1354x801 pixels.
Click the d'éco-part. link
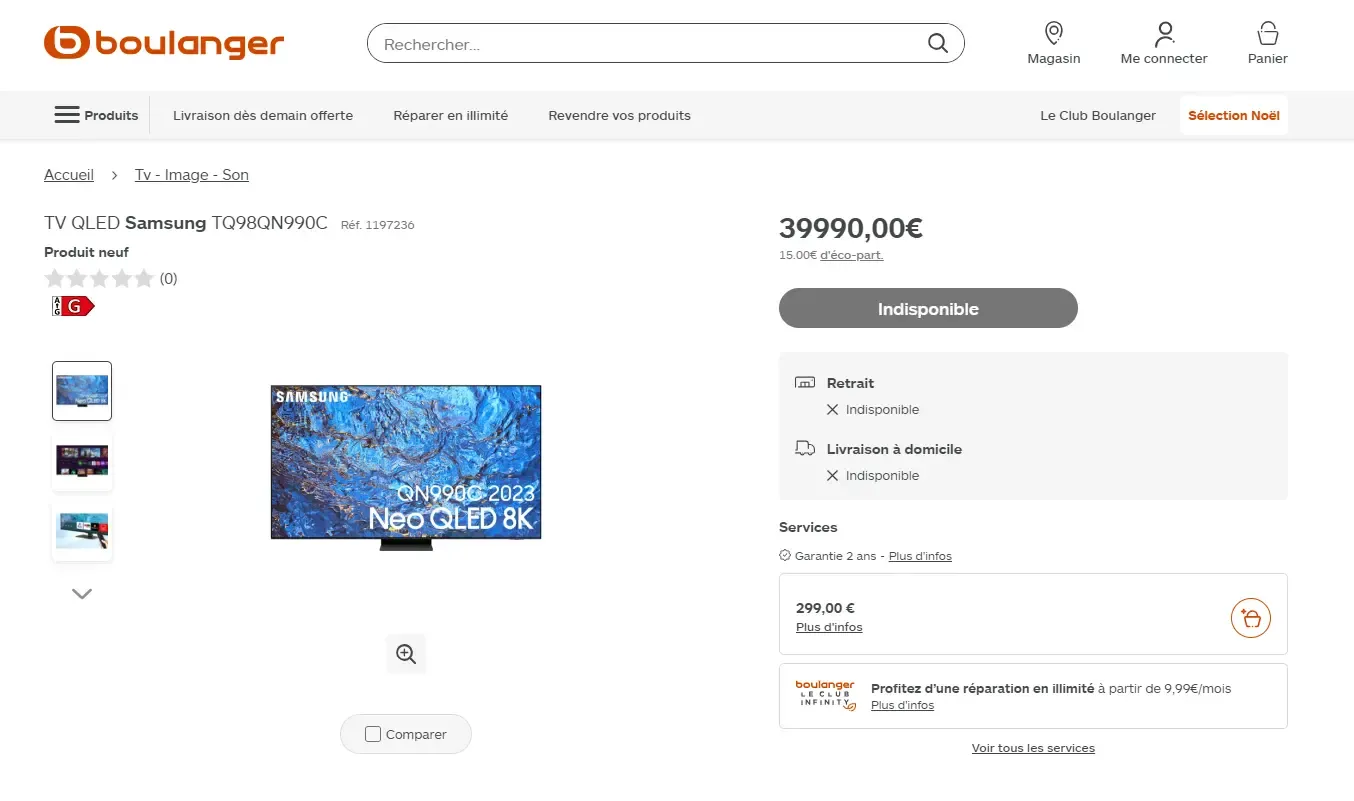[851, 255]
